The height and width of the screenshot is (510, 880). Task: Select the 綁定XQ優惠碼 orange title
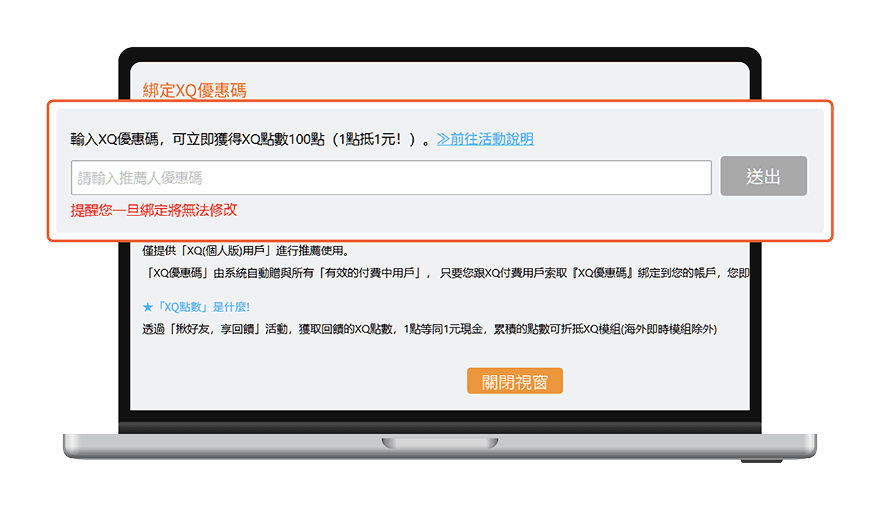pyautogui.click(x=195, y=90)
